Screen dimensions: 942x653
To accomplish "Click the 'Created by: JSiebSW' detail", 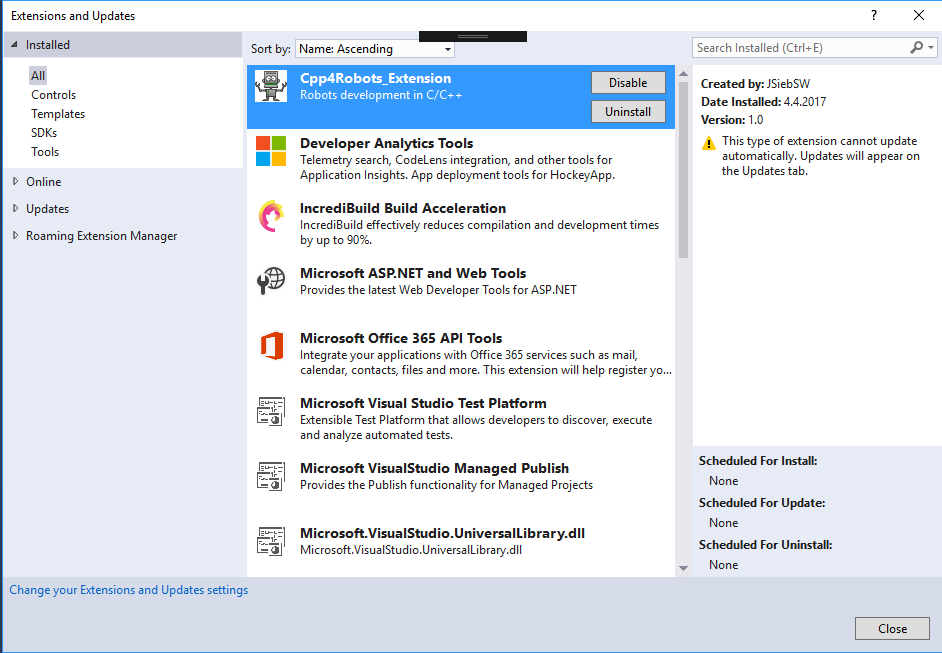I will (x=755, y=84).
